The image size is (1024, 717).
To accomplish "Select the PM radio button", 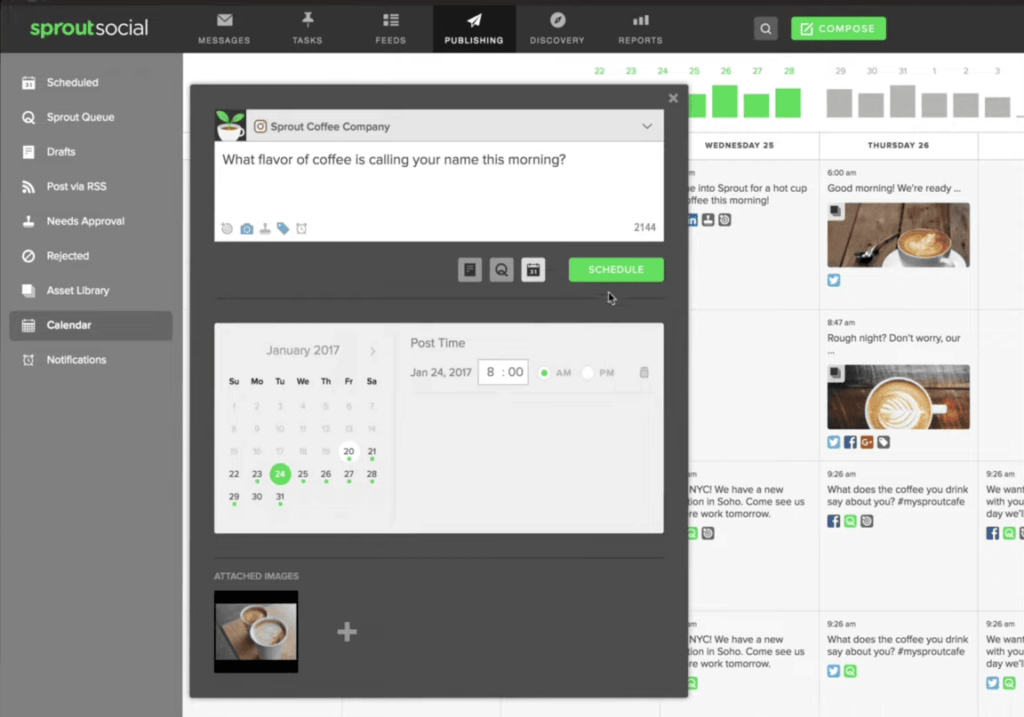I will point(587,373).
